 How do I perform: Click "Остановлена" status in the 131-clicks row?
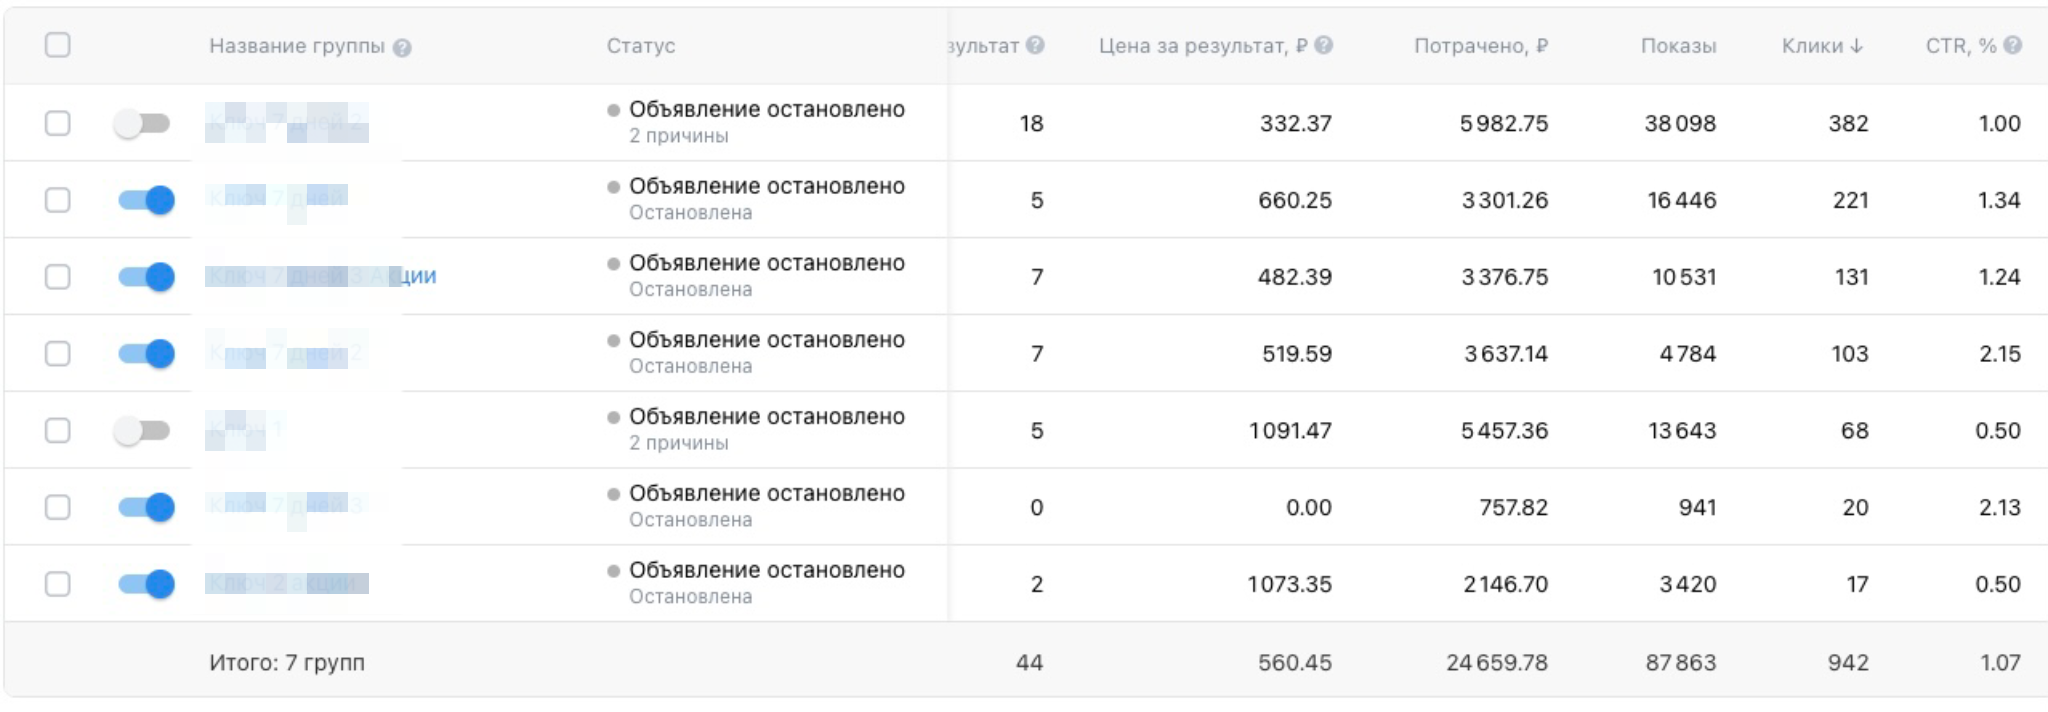[690, 290]
